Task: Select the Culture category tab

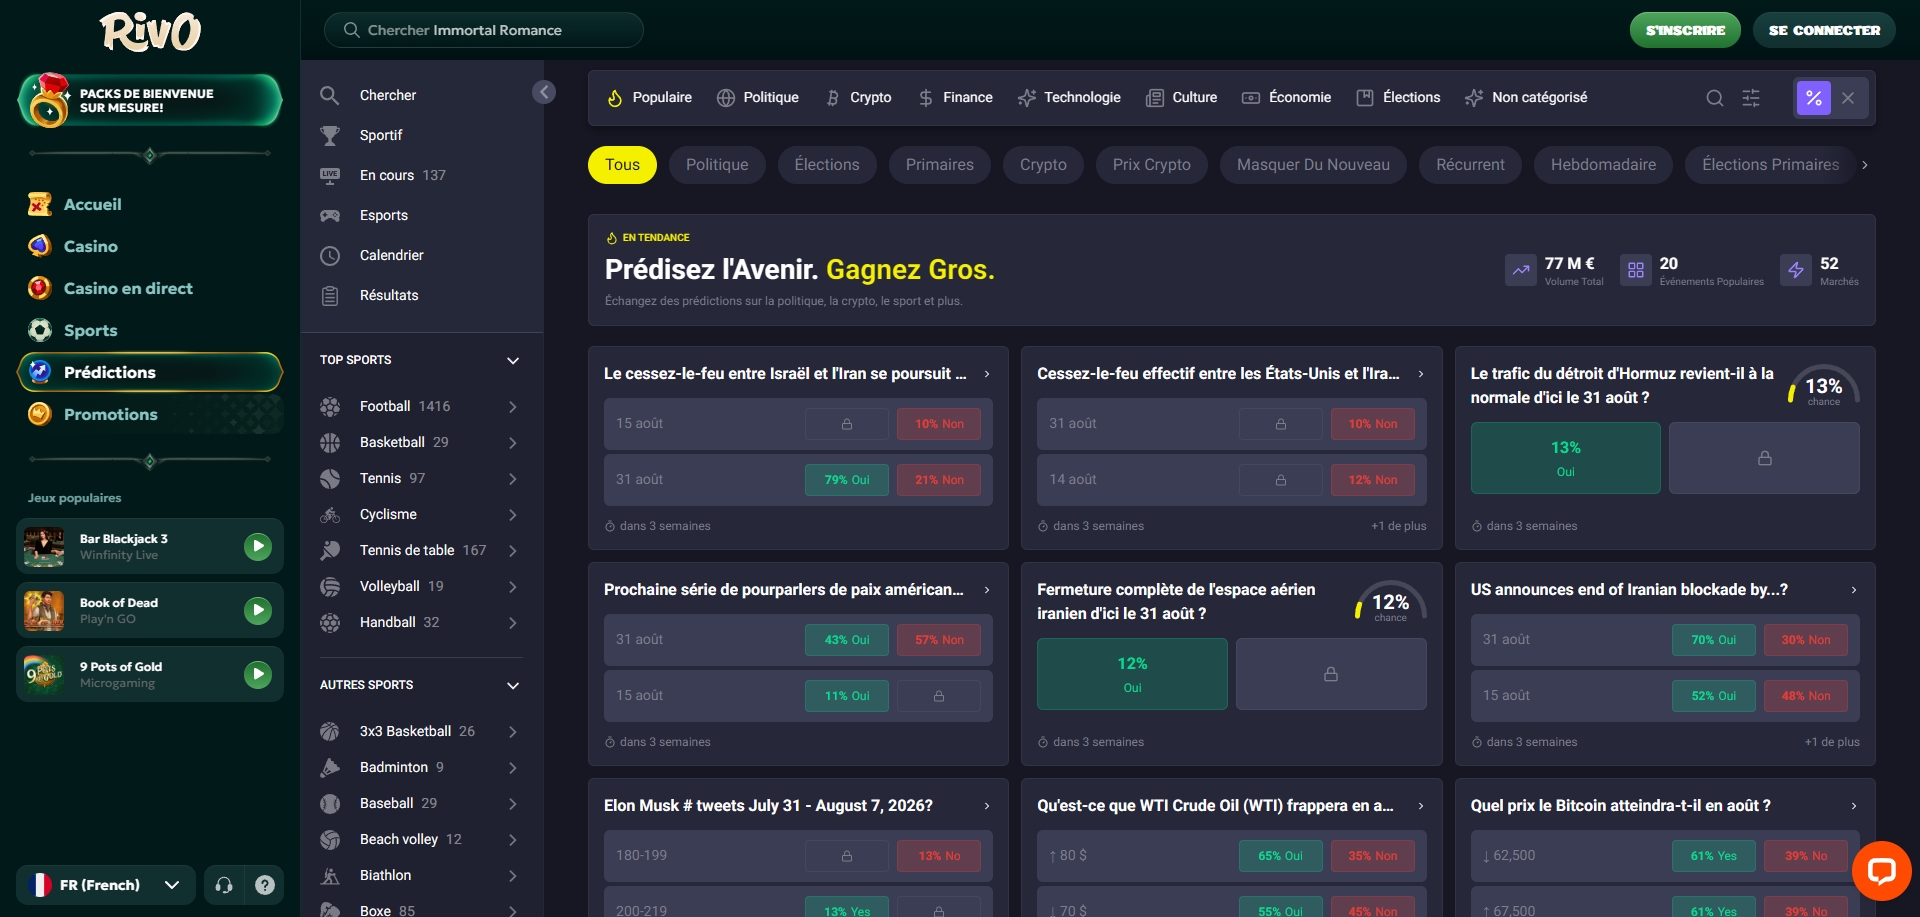Action: coord(1181,97)
